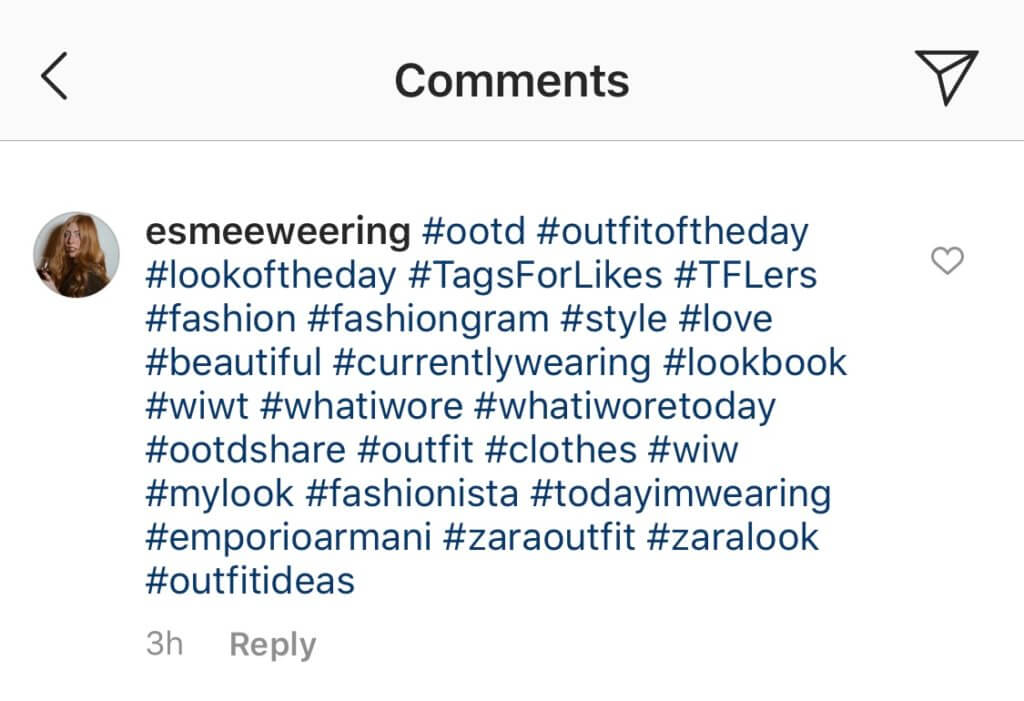Image resolution: width=1024 pixels, height=701 pixels.
Task: Tap the #fashionista hashtag
Action: click(411, 493)
